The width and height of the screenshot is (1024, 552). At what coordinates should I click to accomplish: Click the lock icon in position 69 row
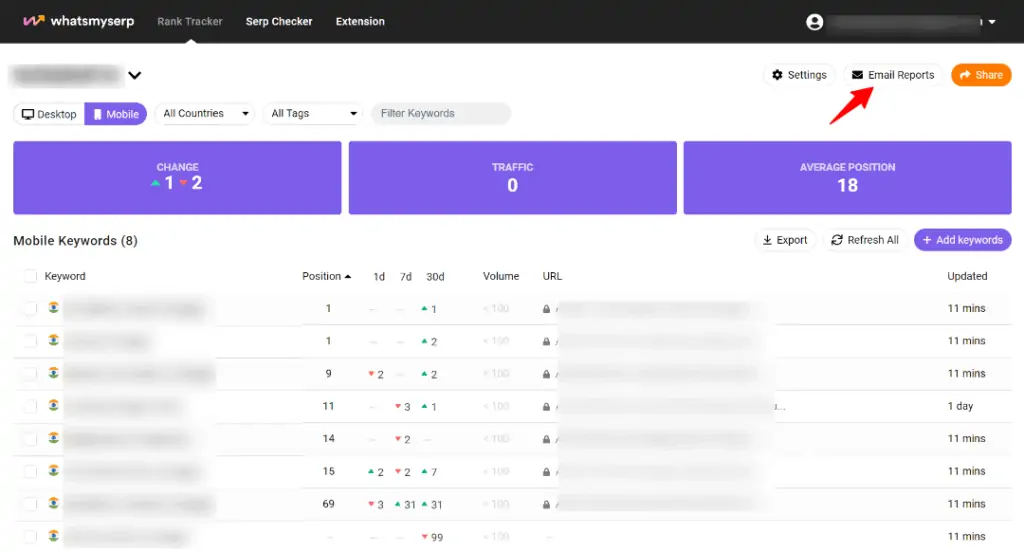coord(547,505)
